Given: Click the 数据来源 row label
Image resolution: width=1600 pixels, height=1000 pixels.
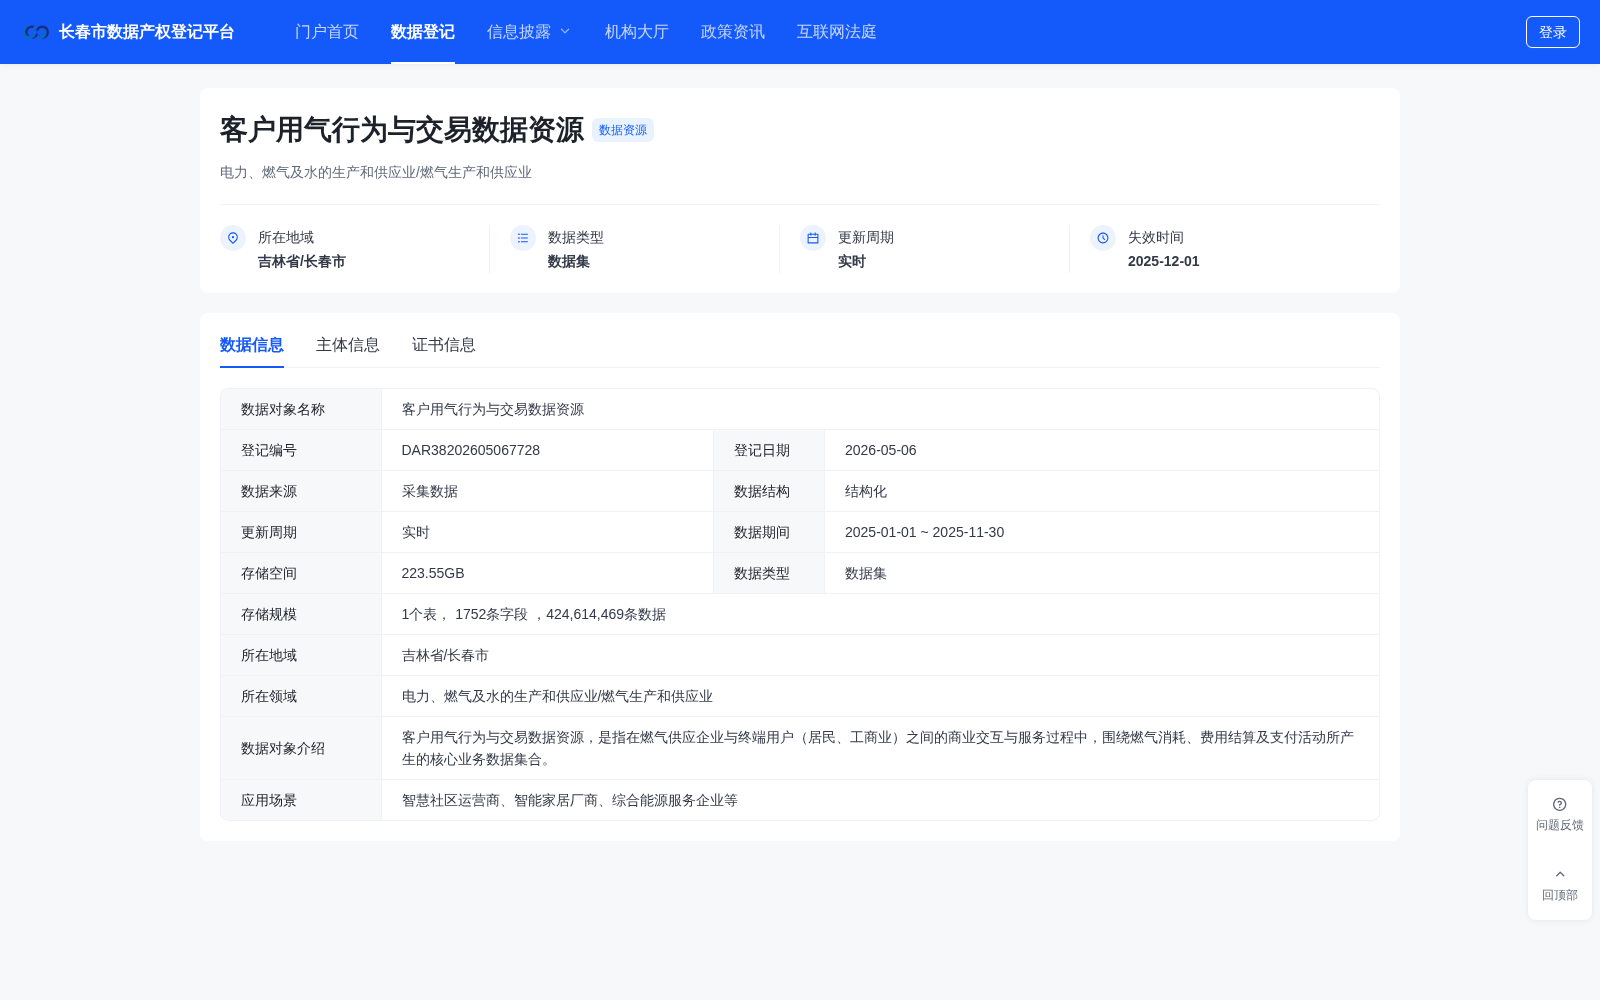Looking at the screenshot, I should [x=269, y=491].
